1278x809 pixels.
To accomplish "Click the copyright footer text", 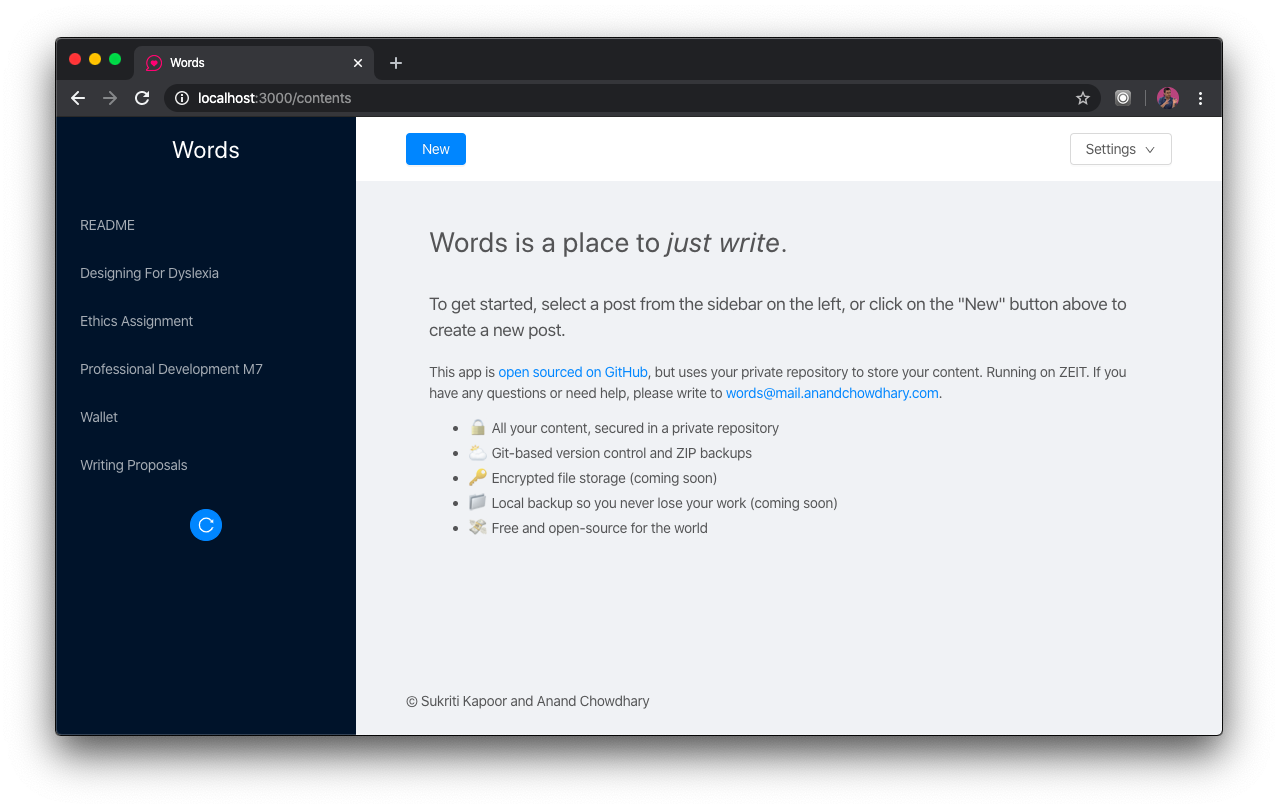I will [528, 701].
